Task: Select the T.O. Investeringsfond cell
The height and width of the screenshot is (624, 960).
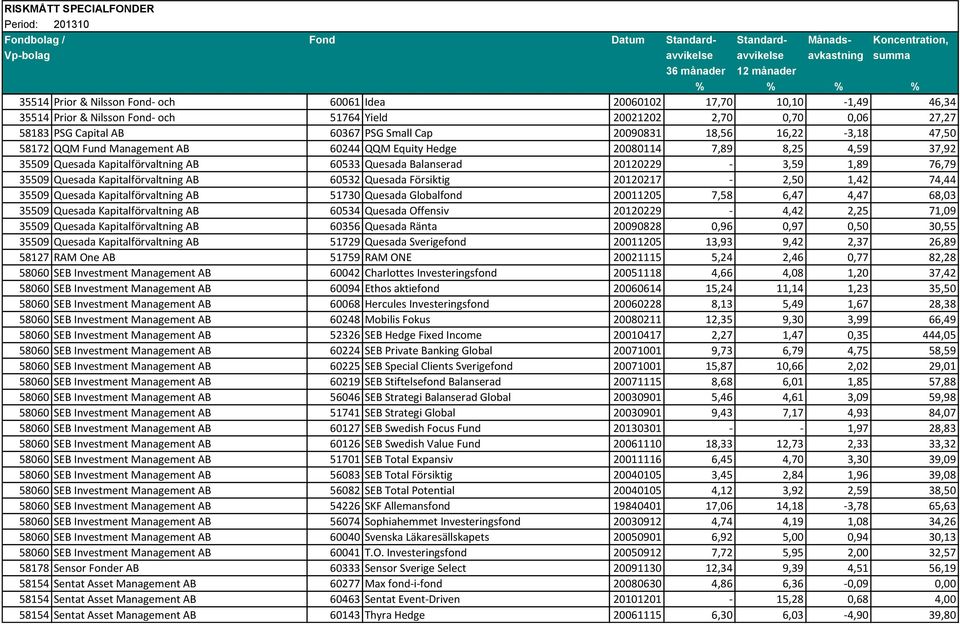Action: pos(487,553)
